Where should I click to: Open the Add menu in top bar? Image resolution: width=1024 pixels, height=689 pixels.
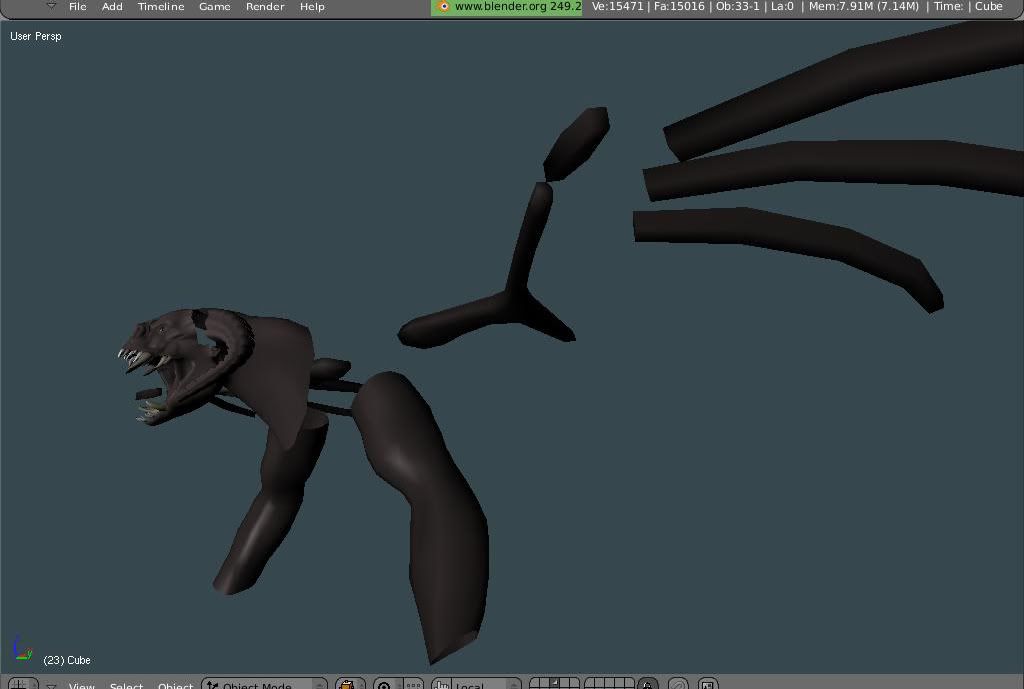click(112, 7)
